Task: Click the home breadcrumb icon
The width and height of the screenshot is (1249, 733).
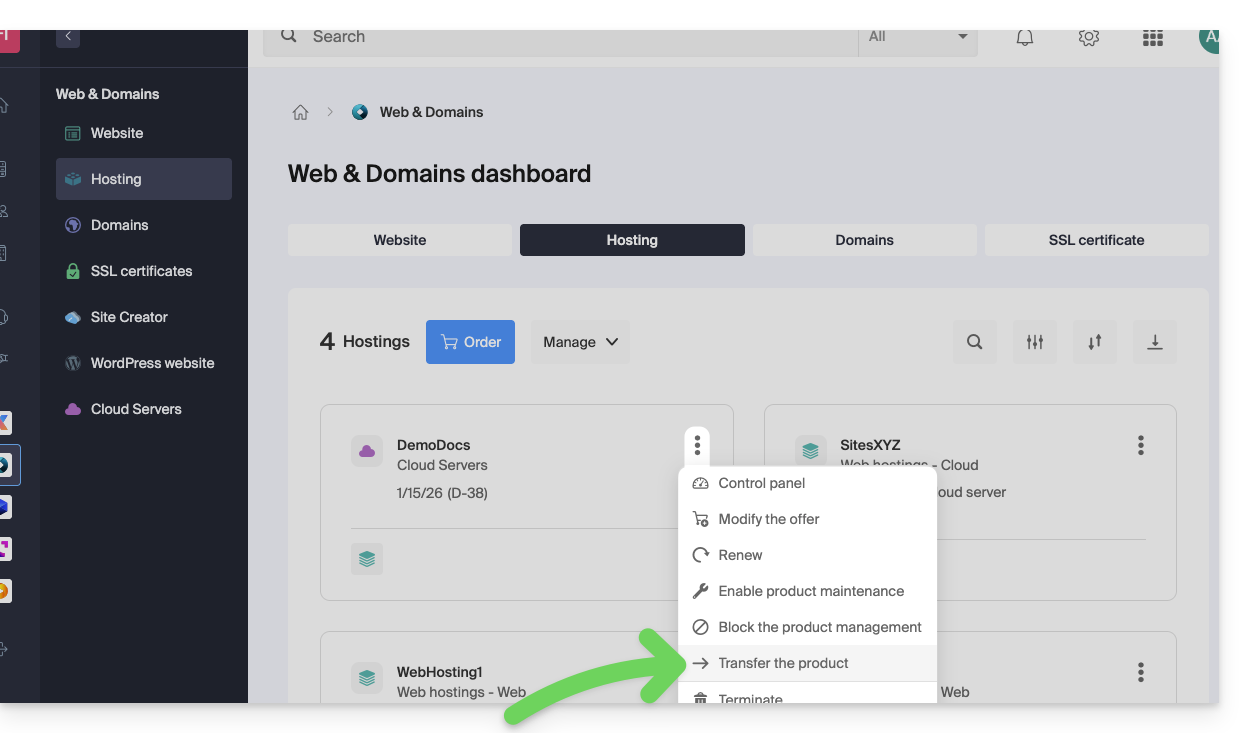Action: (x=300, y=112)
